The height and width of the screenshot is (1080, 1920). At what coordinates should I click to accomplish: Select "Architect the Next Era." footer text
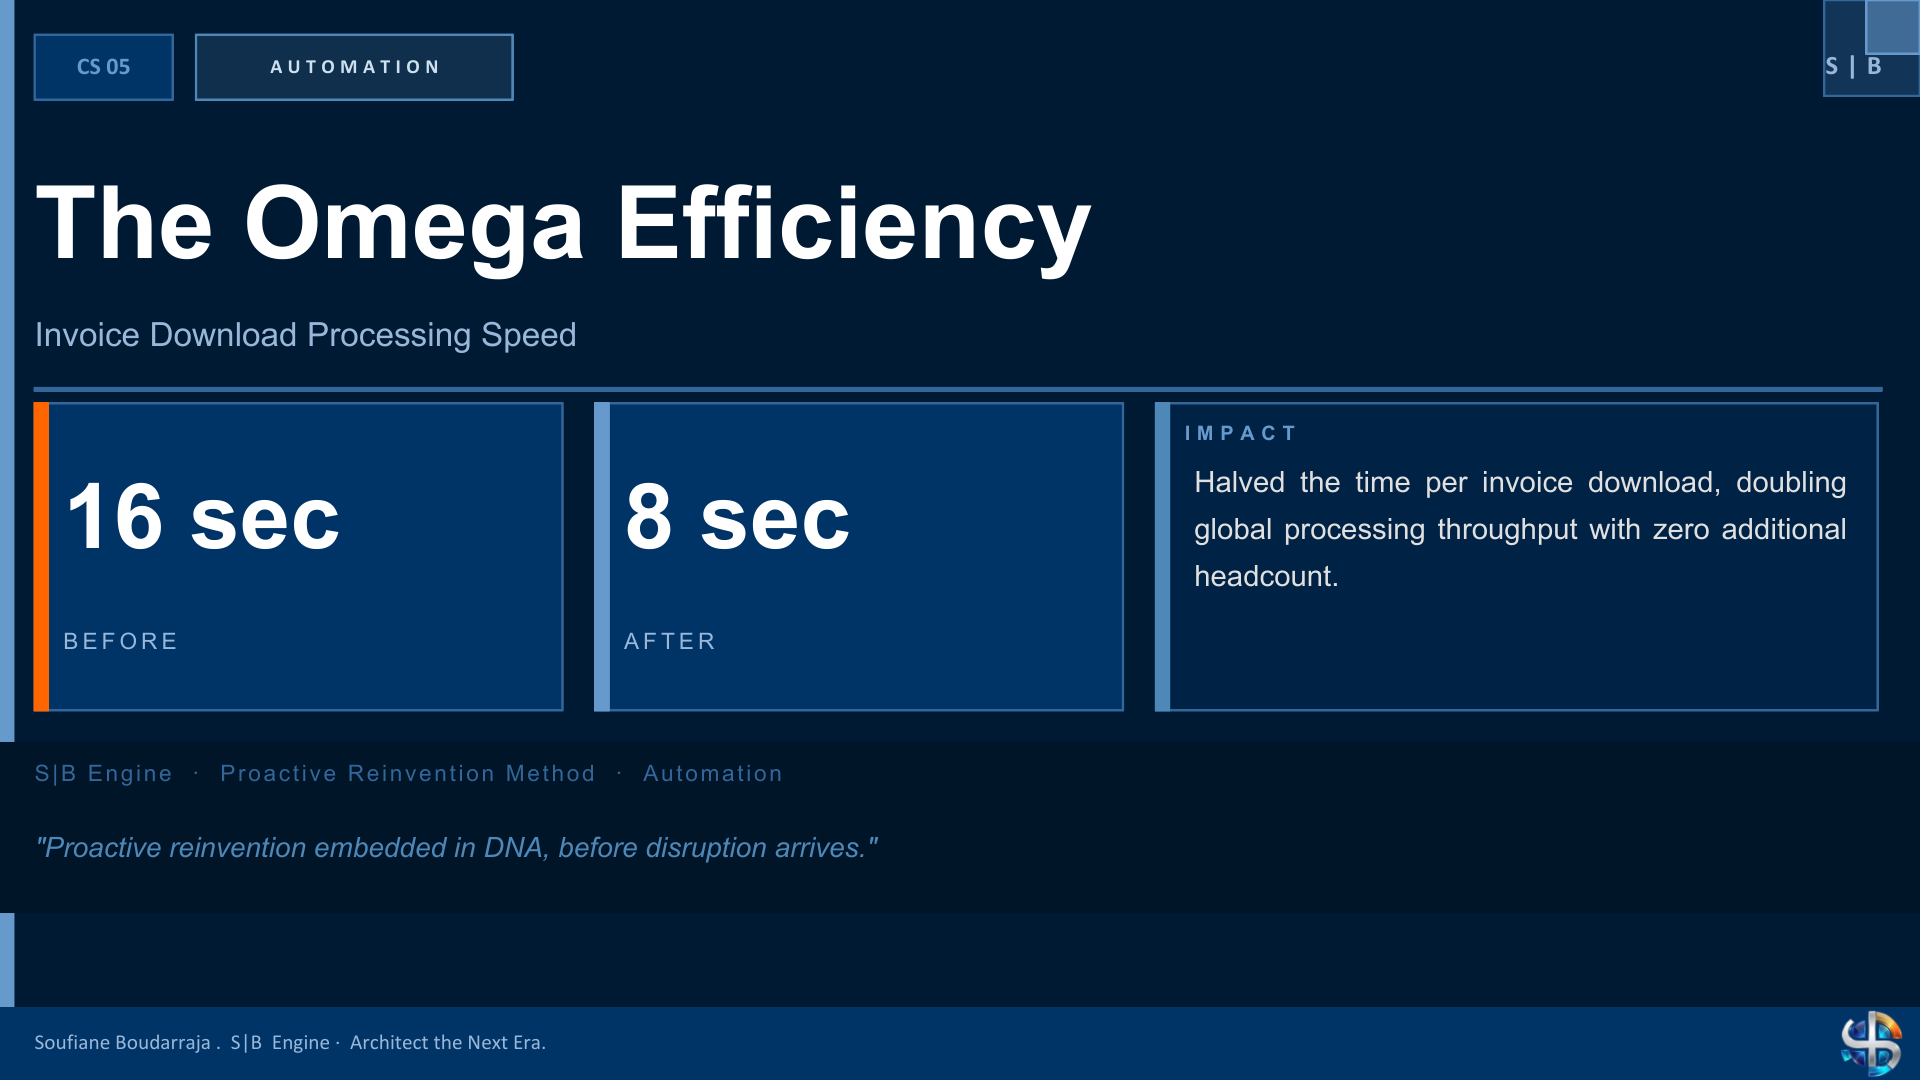448,1042
